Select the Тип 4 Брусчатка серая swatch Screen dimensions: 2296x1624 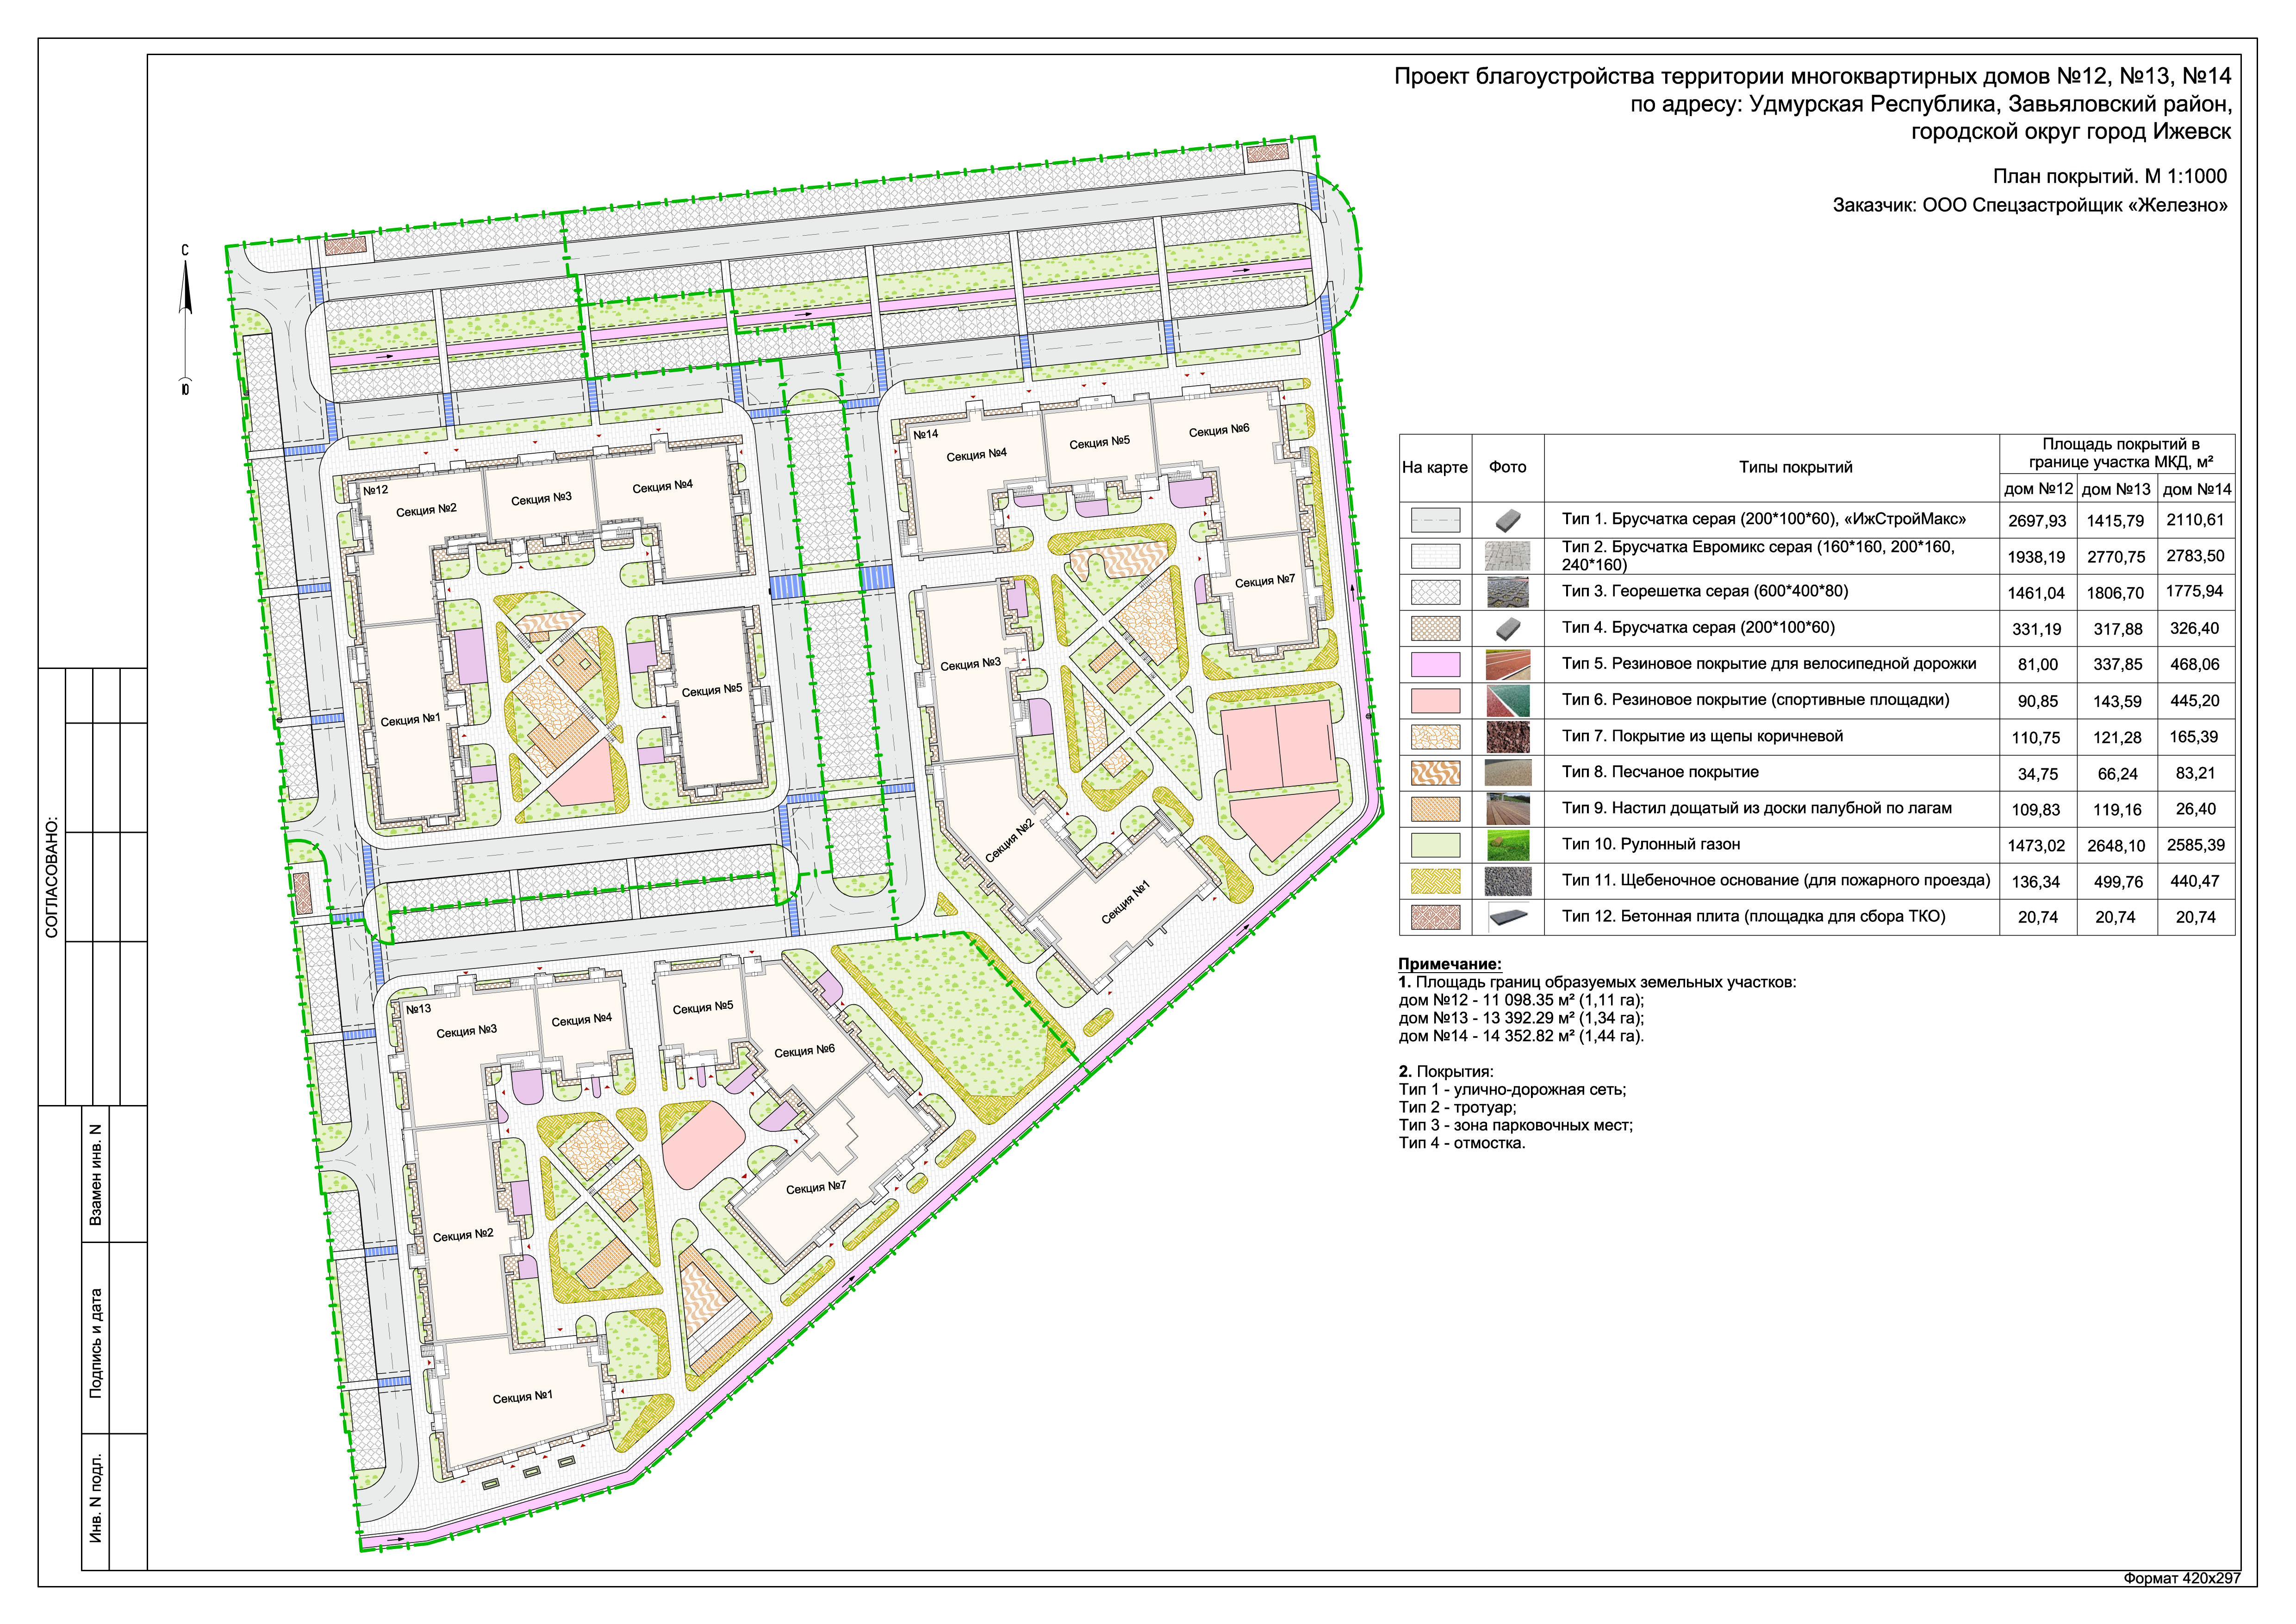coord(1435,628)
